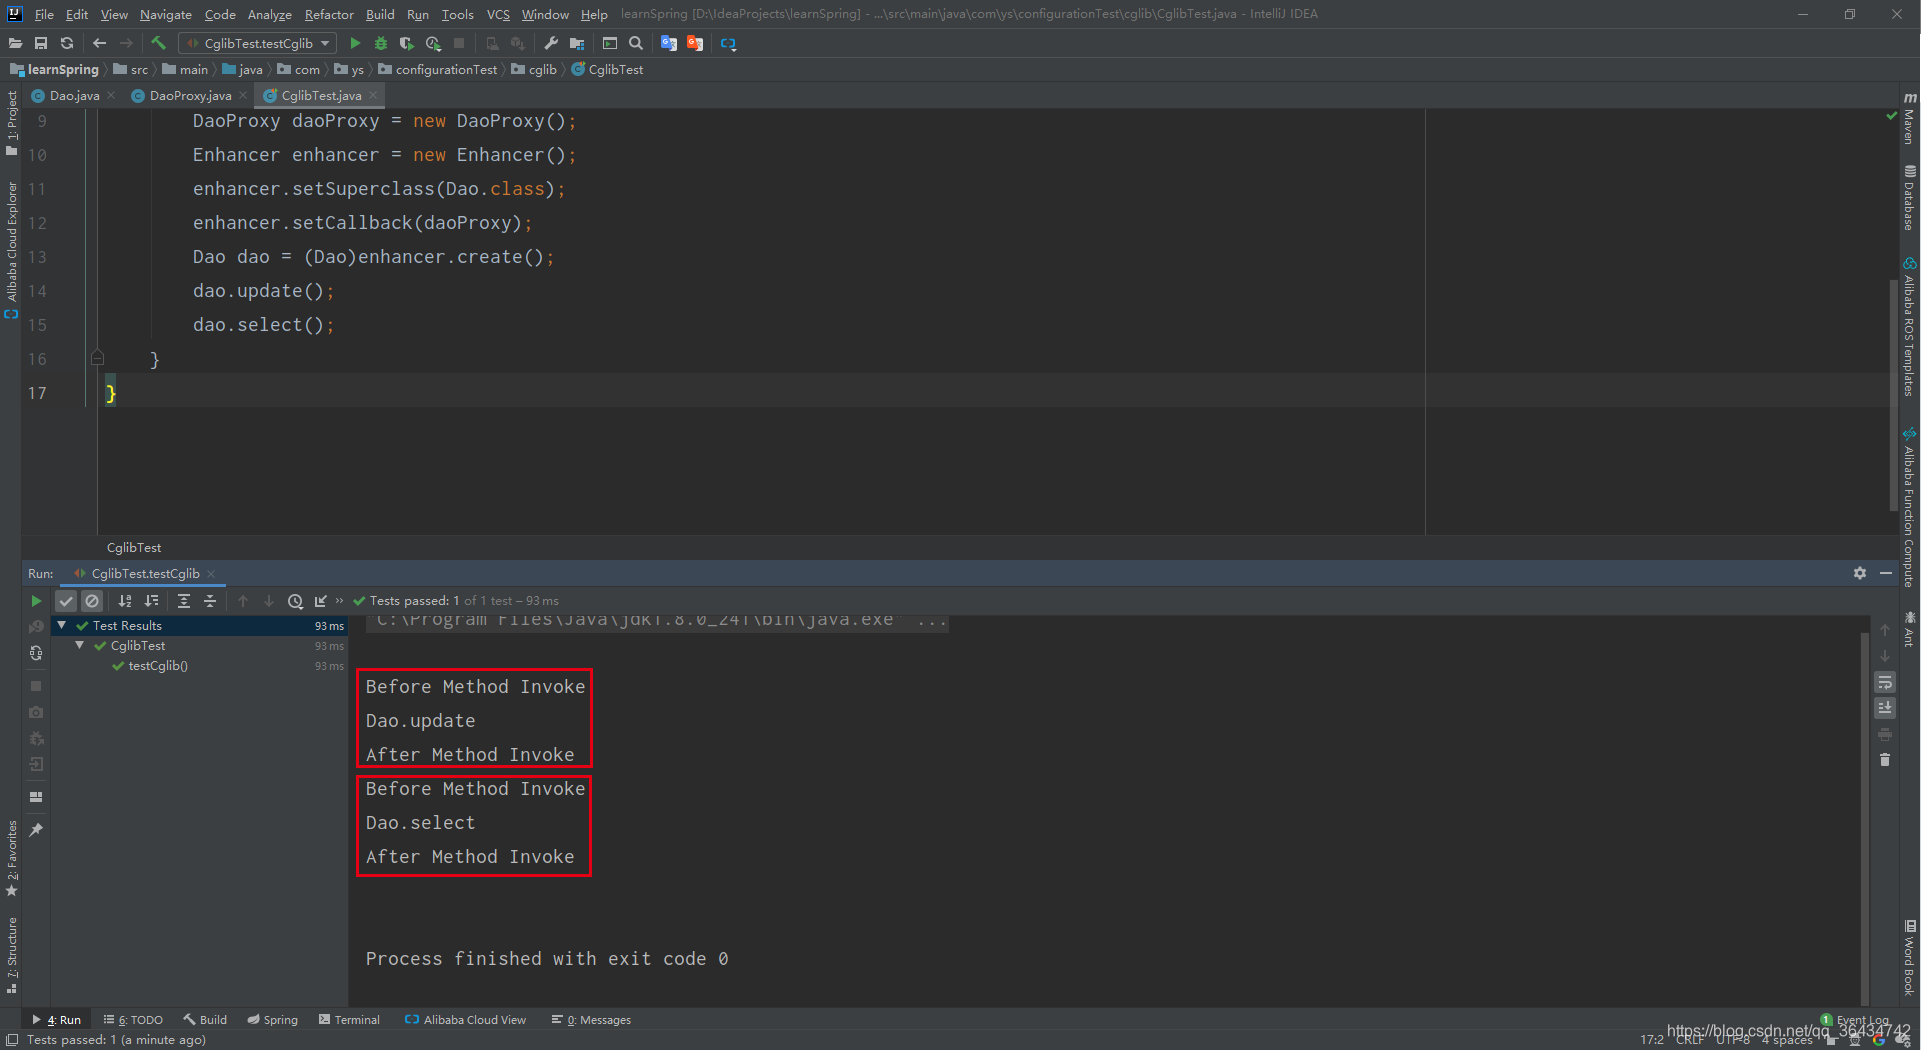
Task: Toggle Show Passed tests checkmark button
Action: click(66, 601)
